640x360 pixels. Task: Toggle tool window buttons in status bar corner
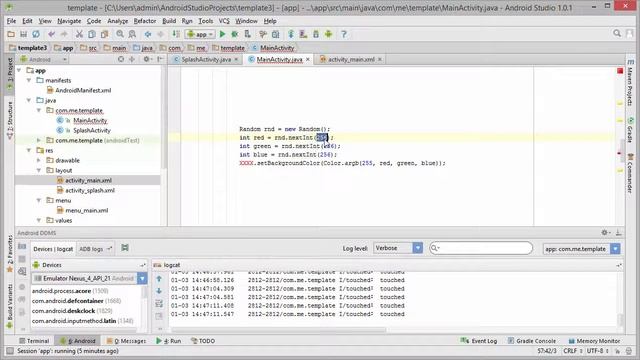(10, 351)
